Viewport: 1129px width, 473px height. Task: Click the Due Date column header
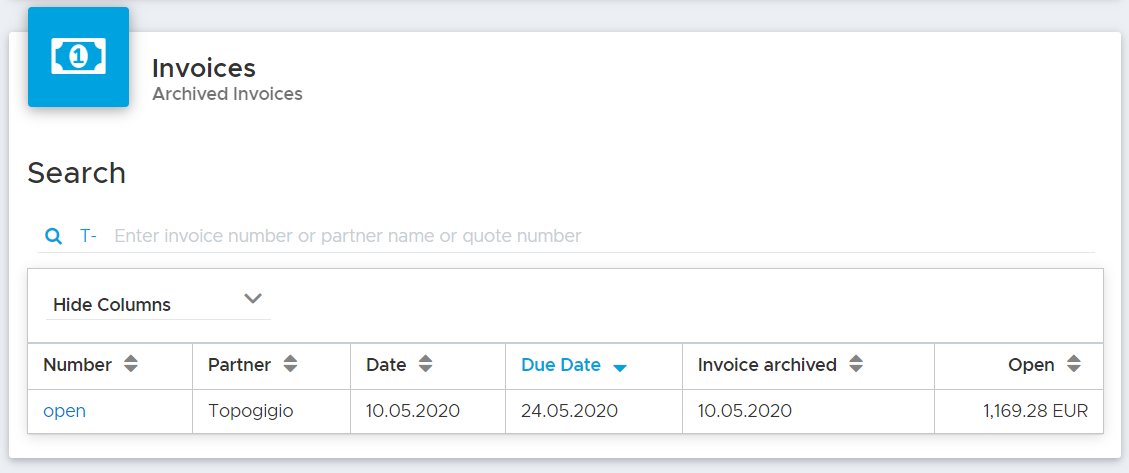point(561,365)
